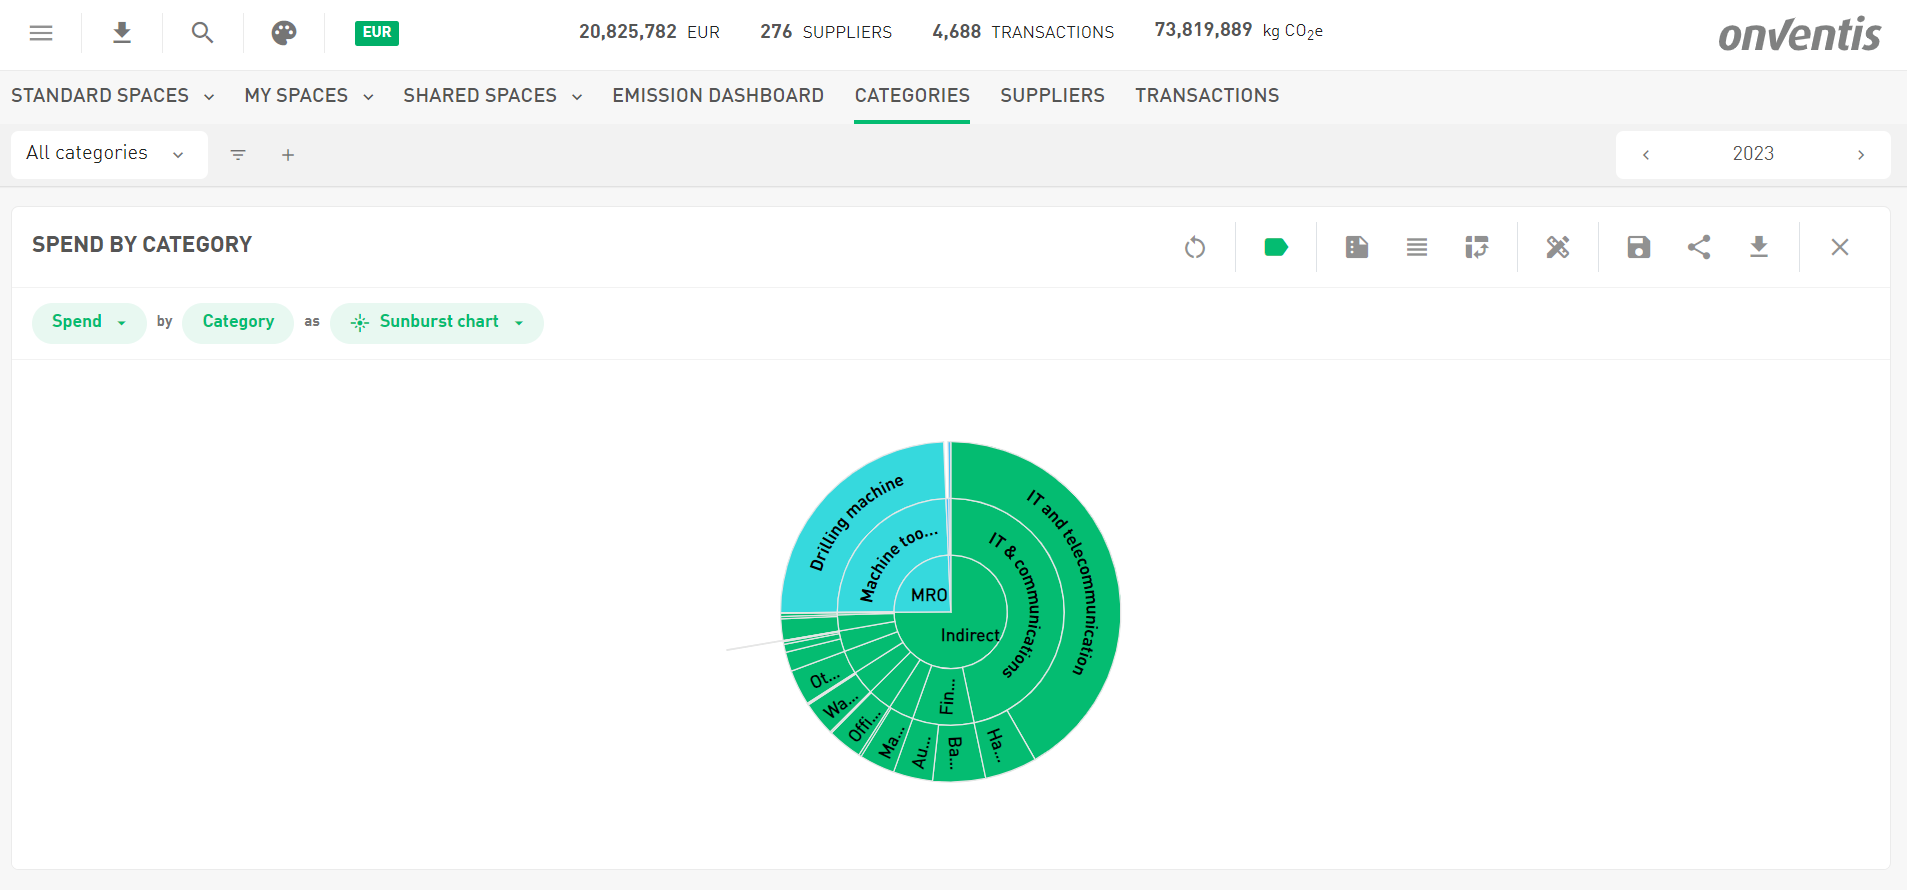Open the hamburger main menu
This screenshot has width=1907, height=890.
(41, 33)
